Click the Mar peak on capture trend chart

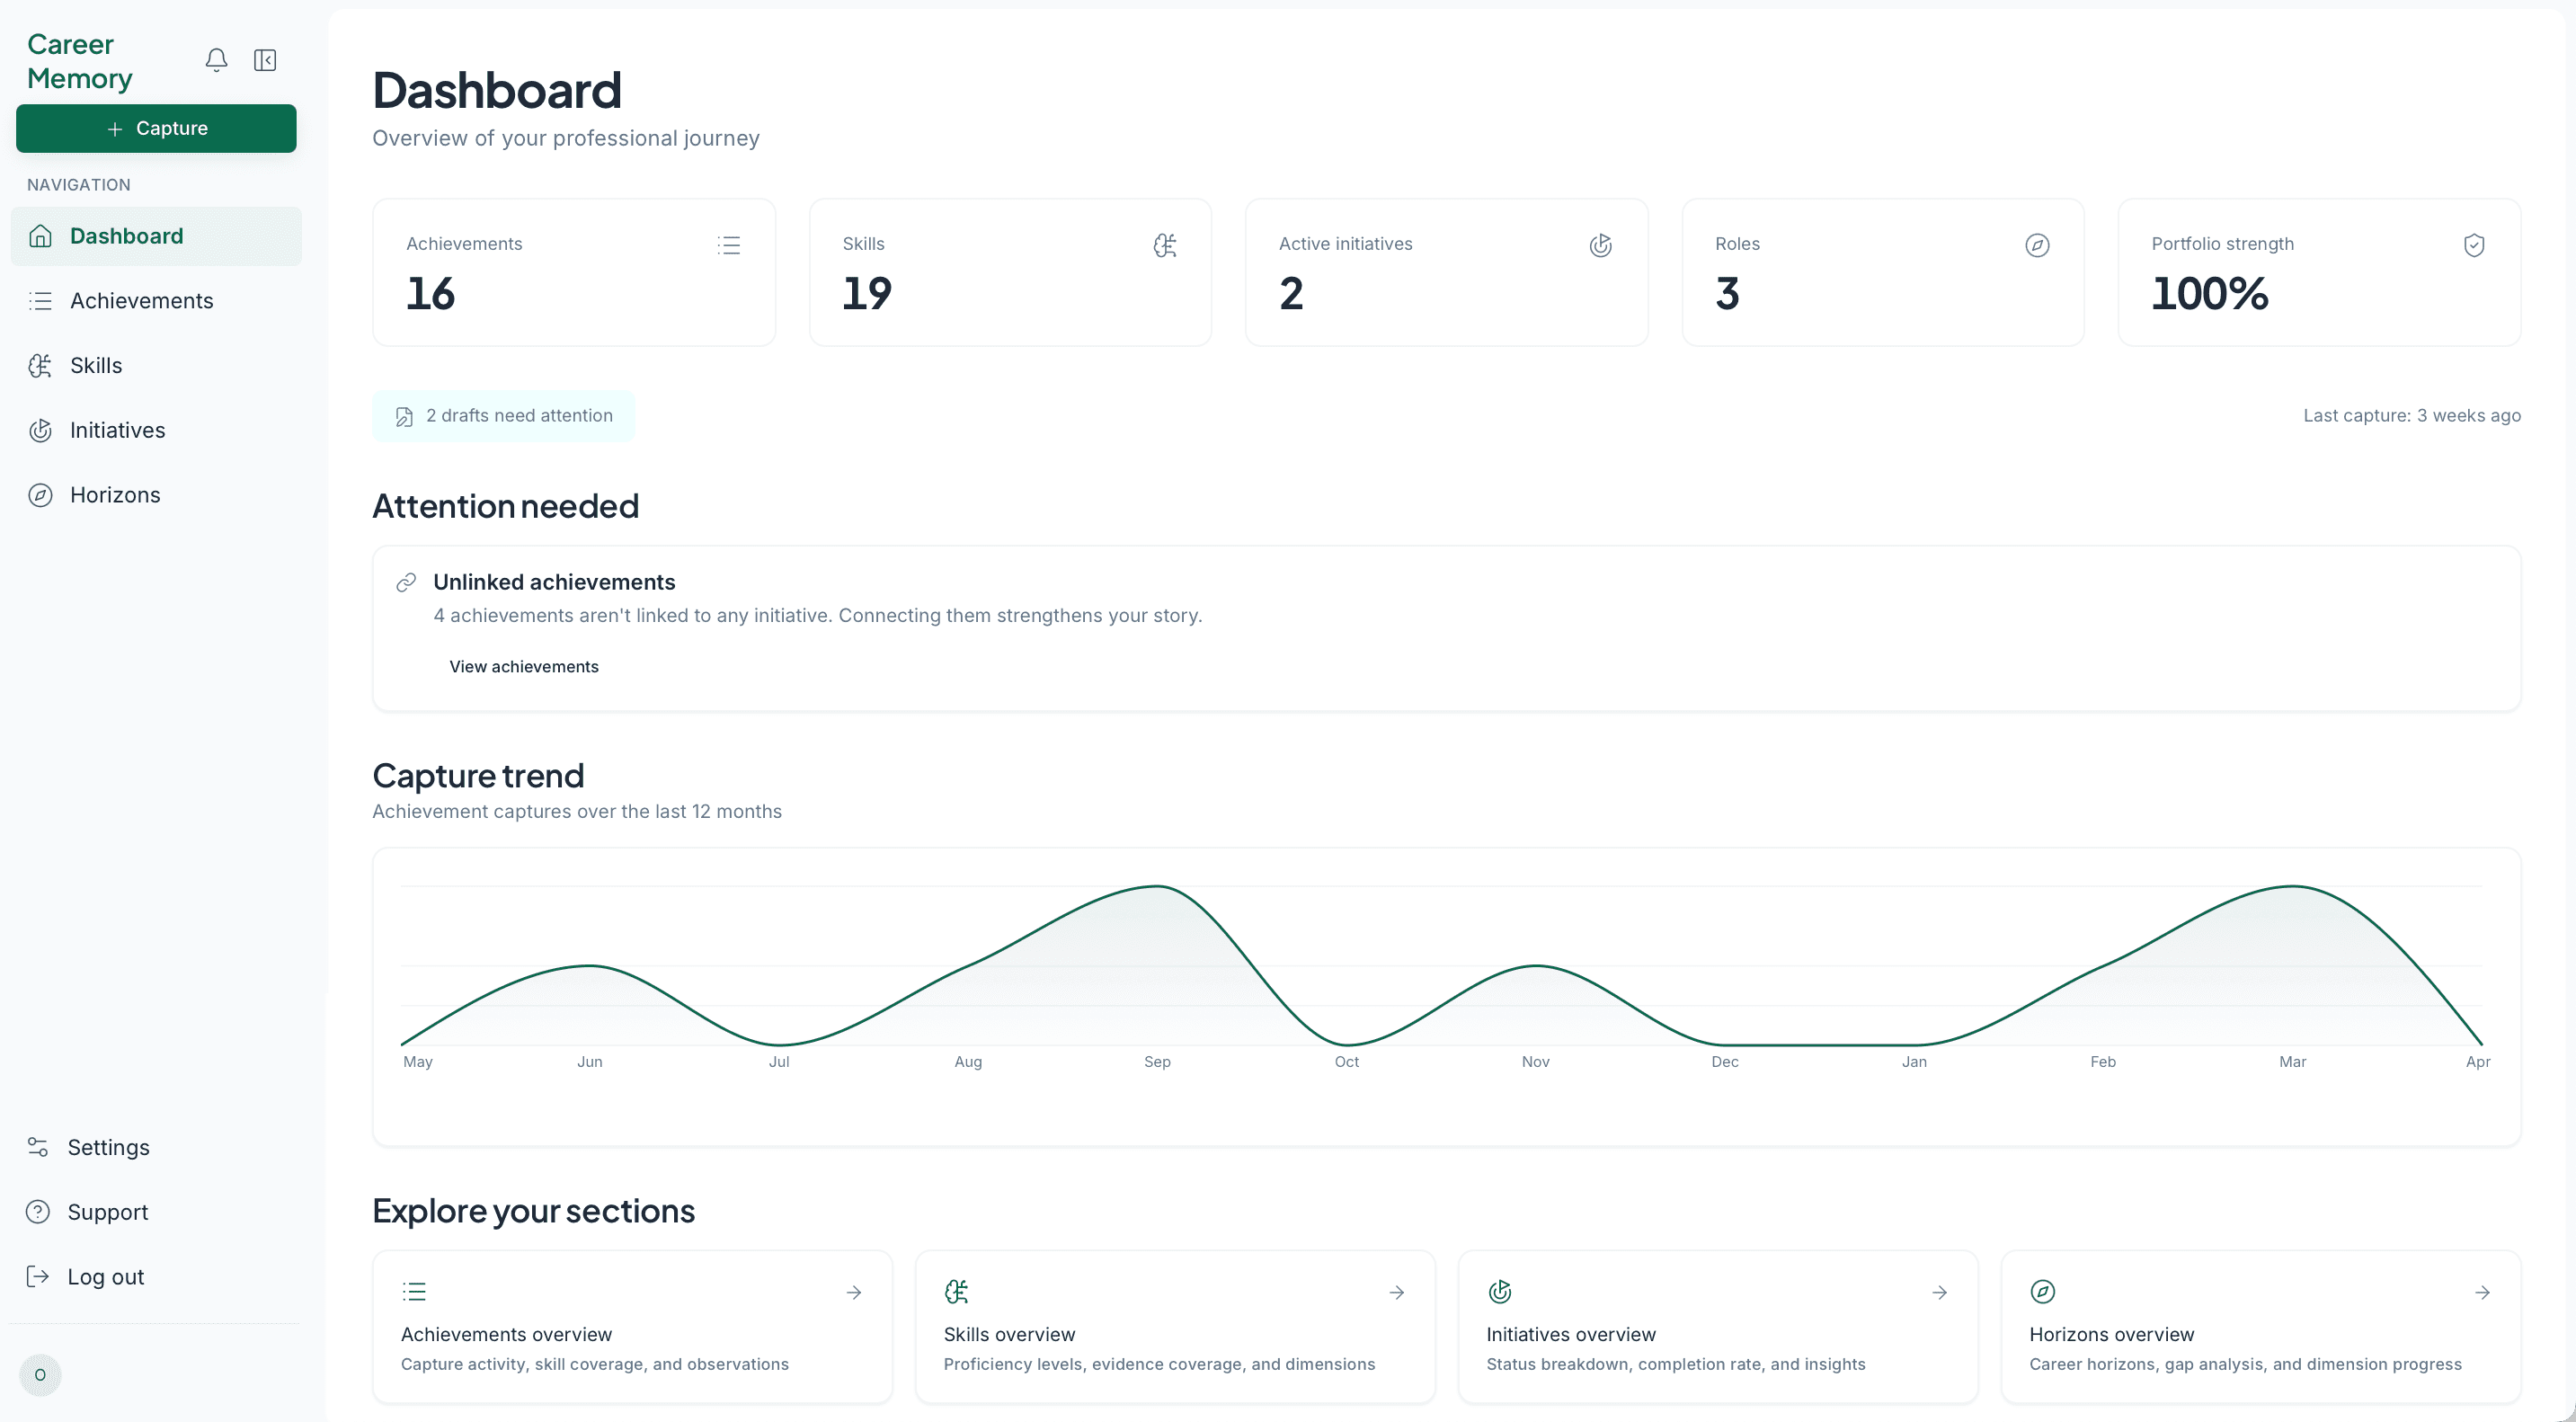pos(2293,887)
